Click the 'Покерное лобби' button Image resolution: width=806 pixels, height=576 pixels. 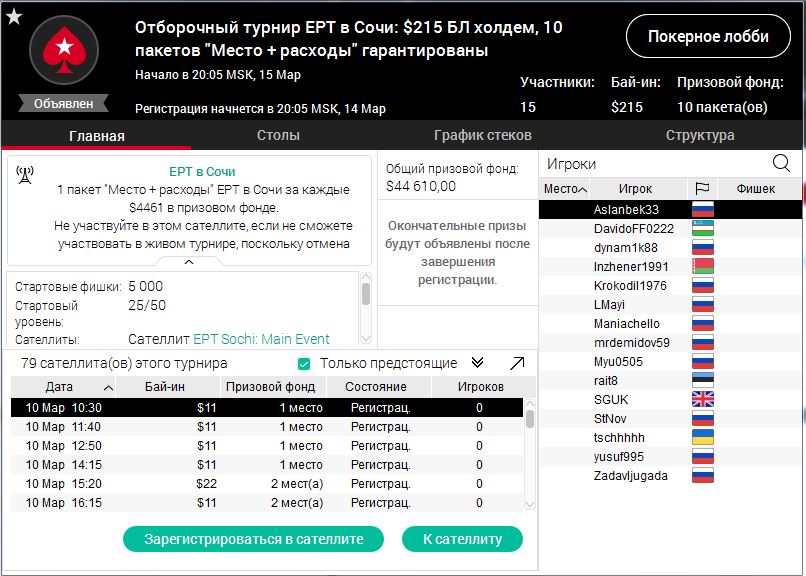[x=708, y=36]
